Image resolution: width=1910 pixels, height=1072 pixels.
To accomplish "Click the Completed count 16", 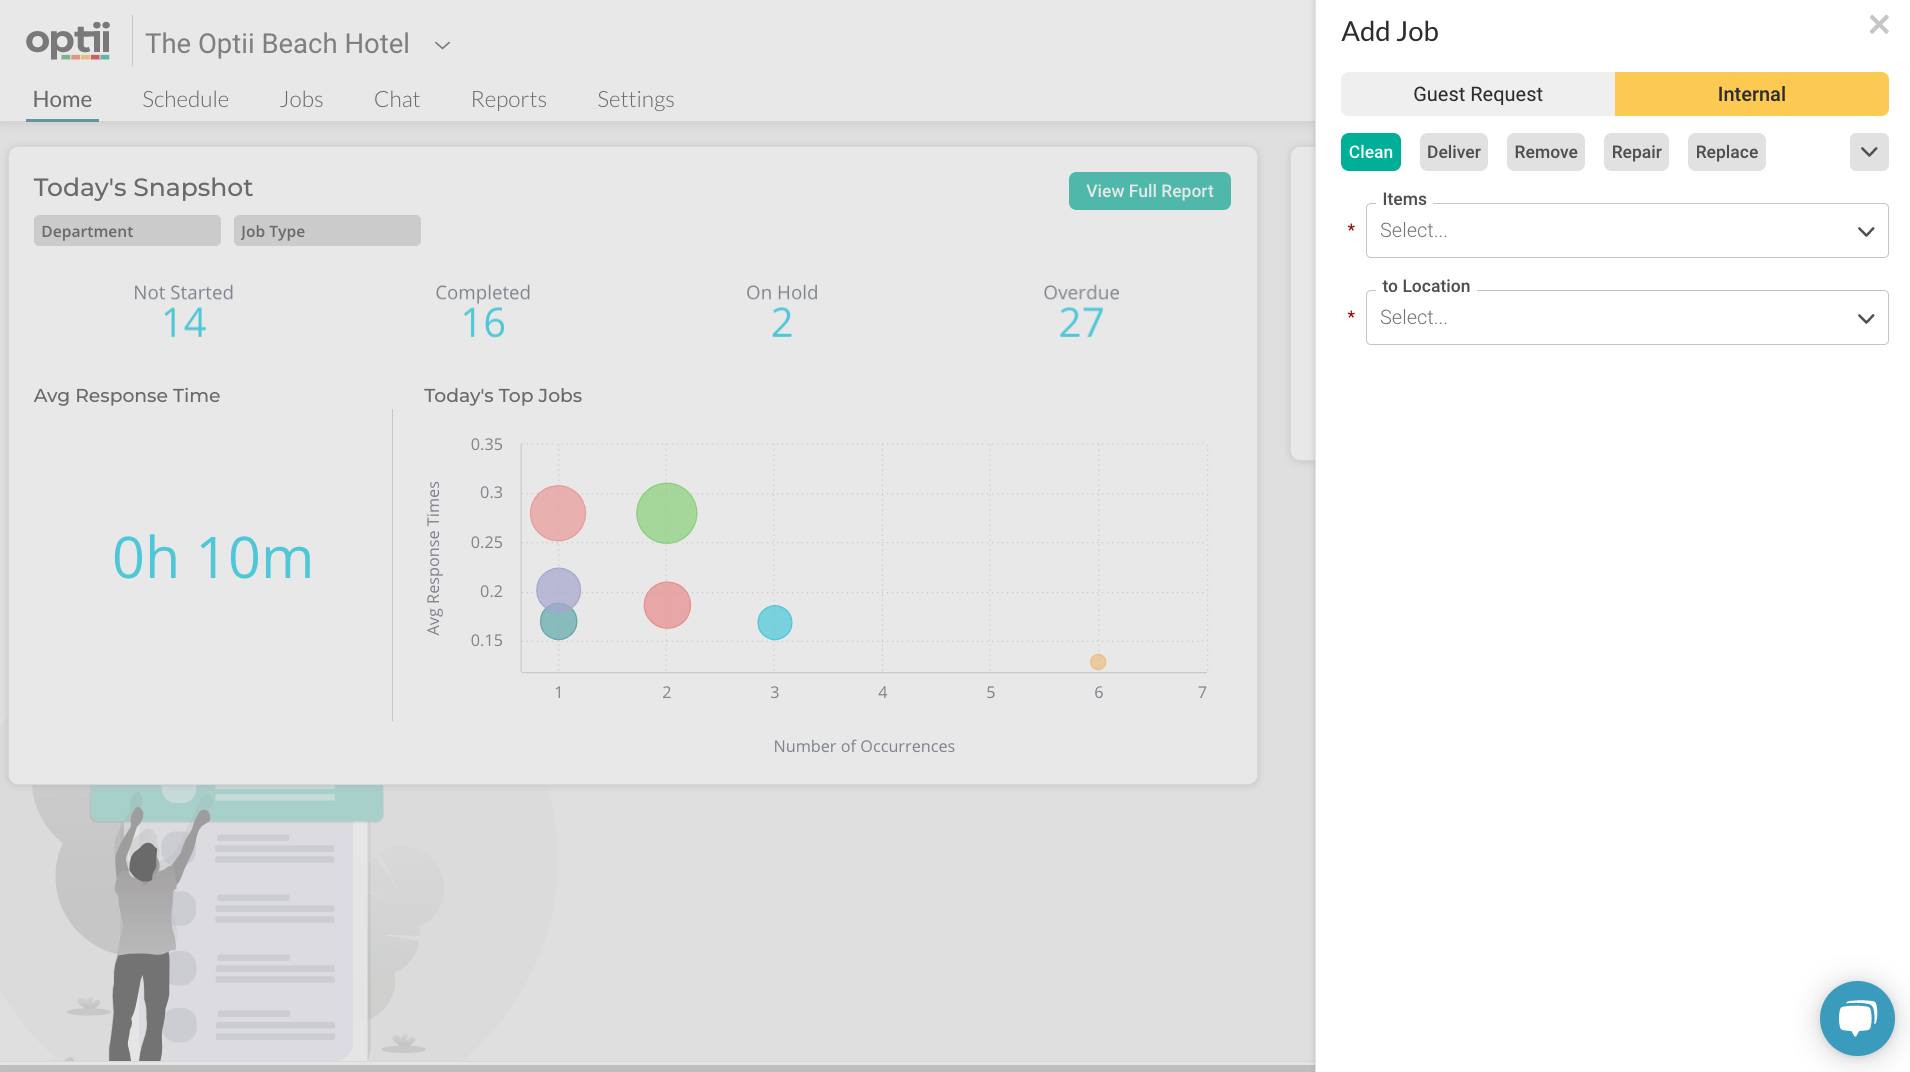I will tap(483, 323).
